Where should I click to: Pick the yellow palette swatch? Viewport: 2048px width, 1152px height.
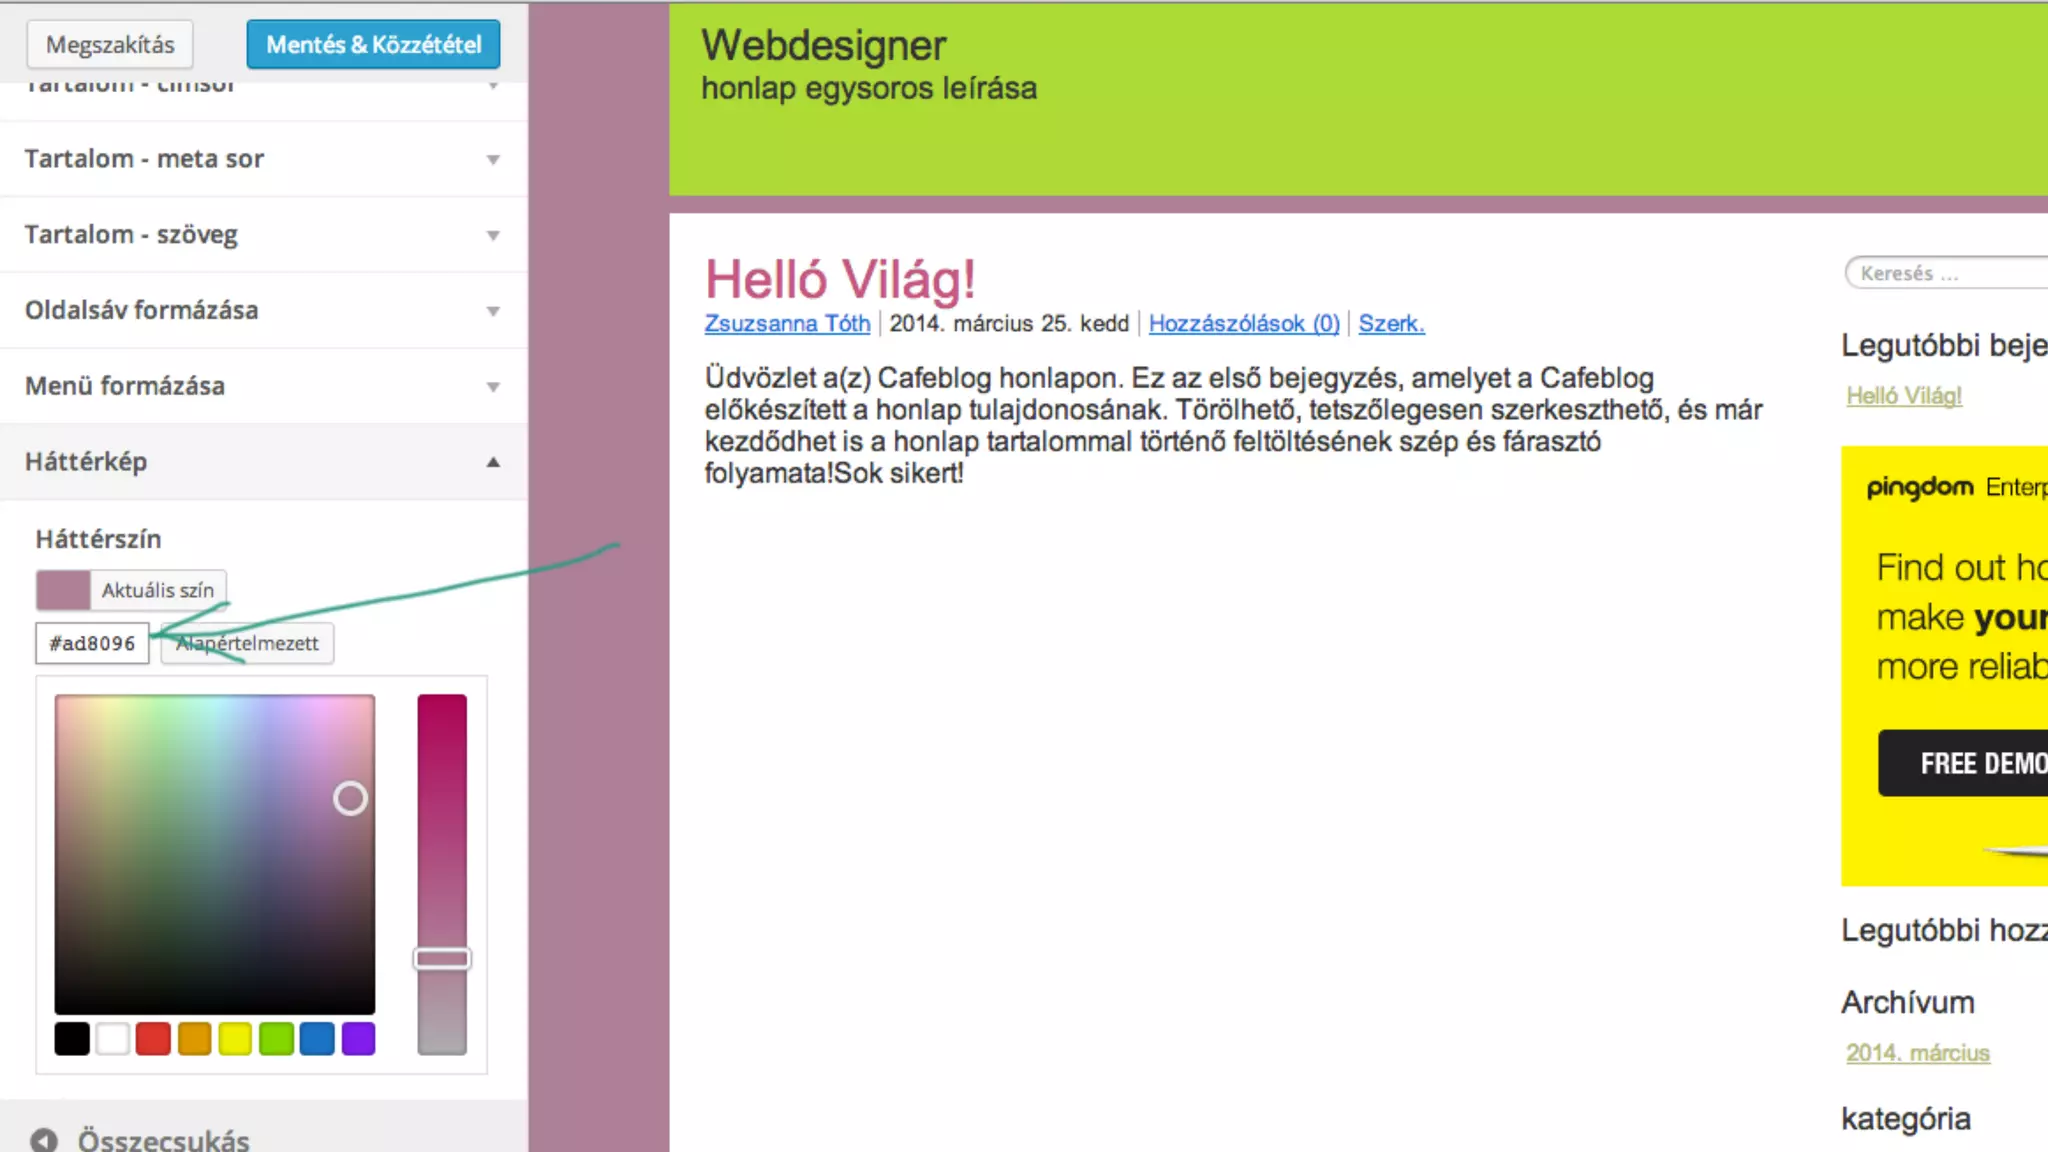pyautogui.click(x=235, y=1039)
